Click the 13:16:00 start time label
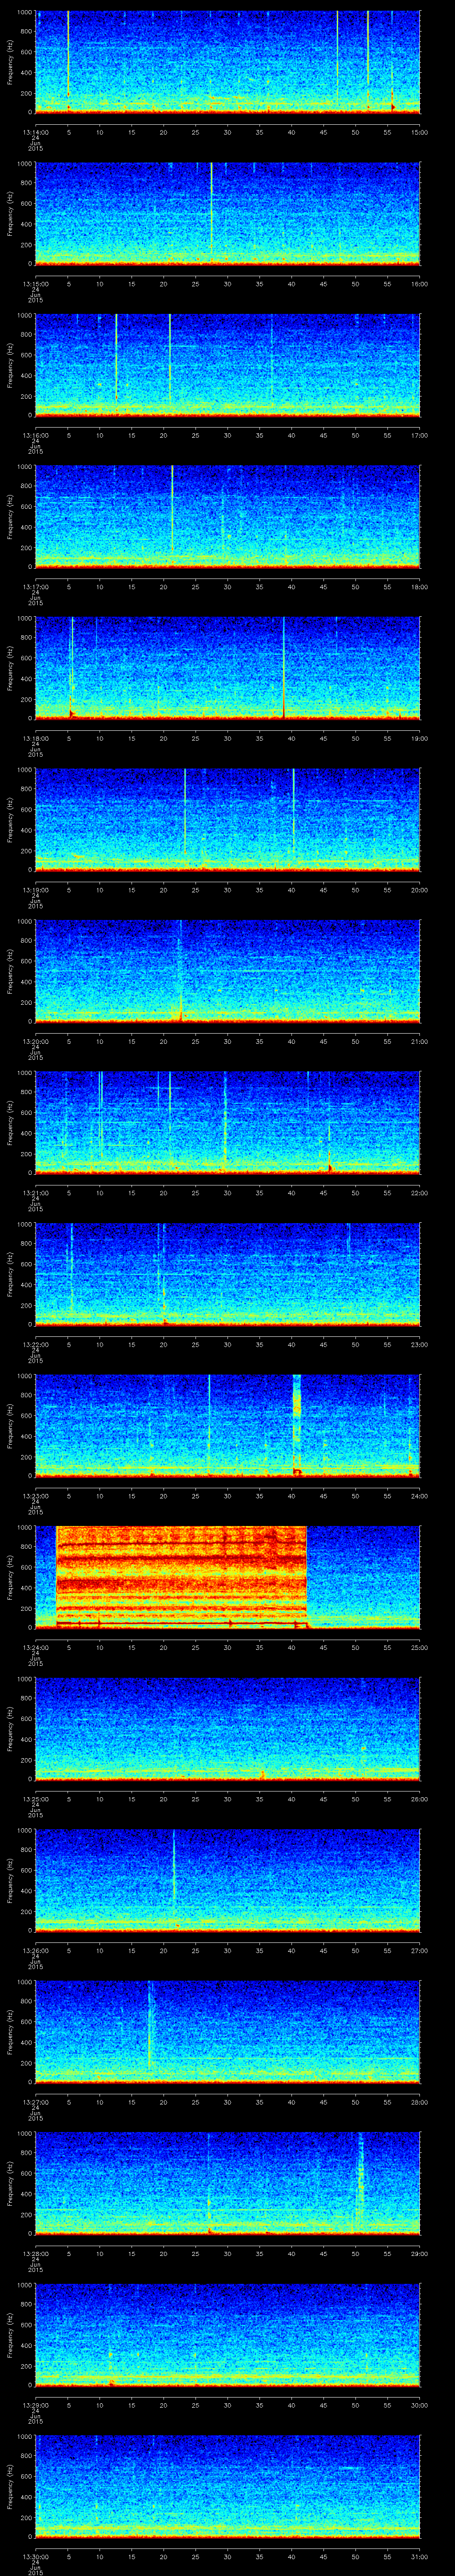The height and width of the screenshot is (2576, 455). point(35,435)
